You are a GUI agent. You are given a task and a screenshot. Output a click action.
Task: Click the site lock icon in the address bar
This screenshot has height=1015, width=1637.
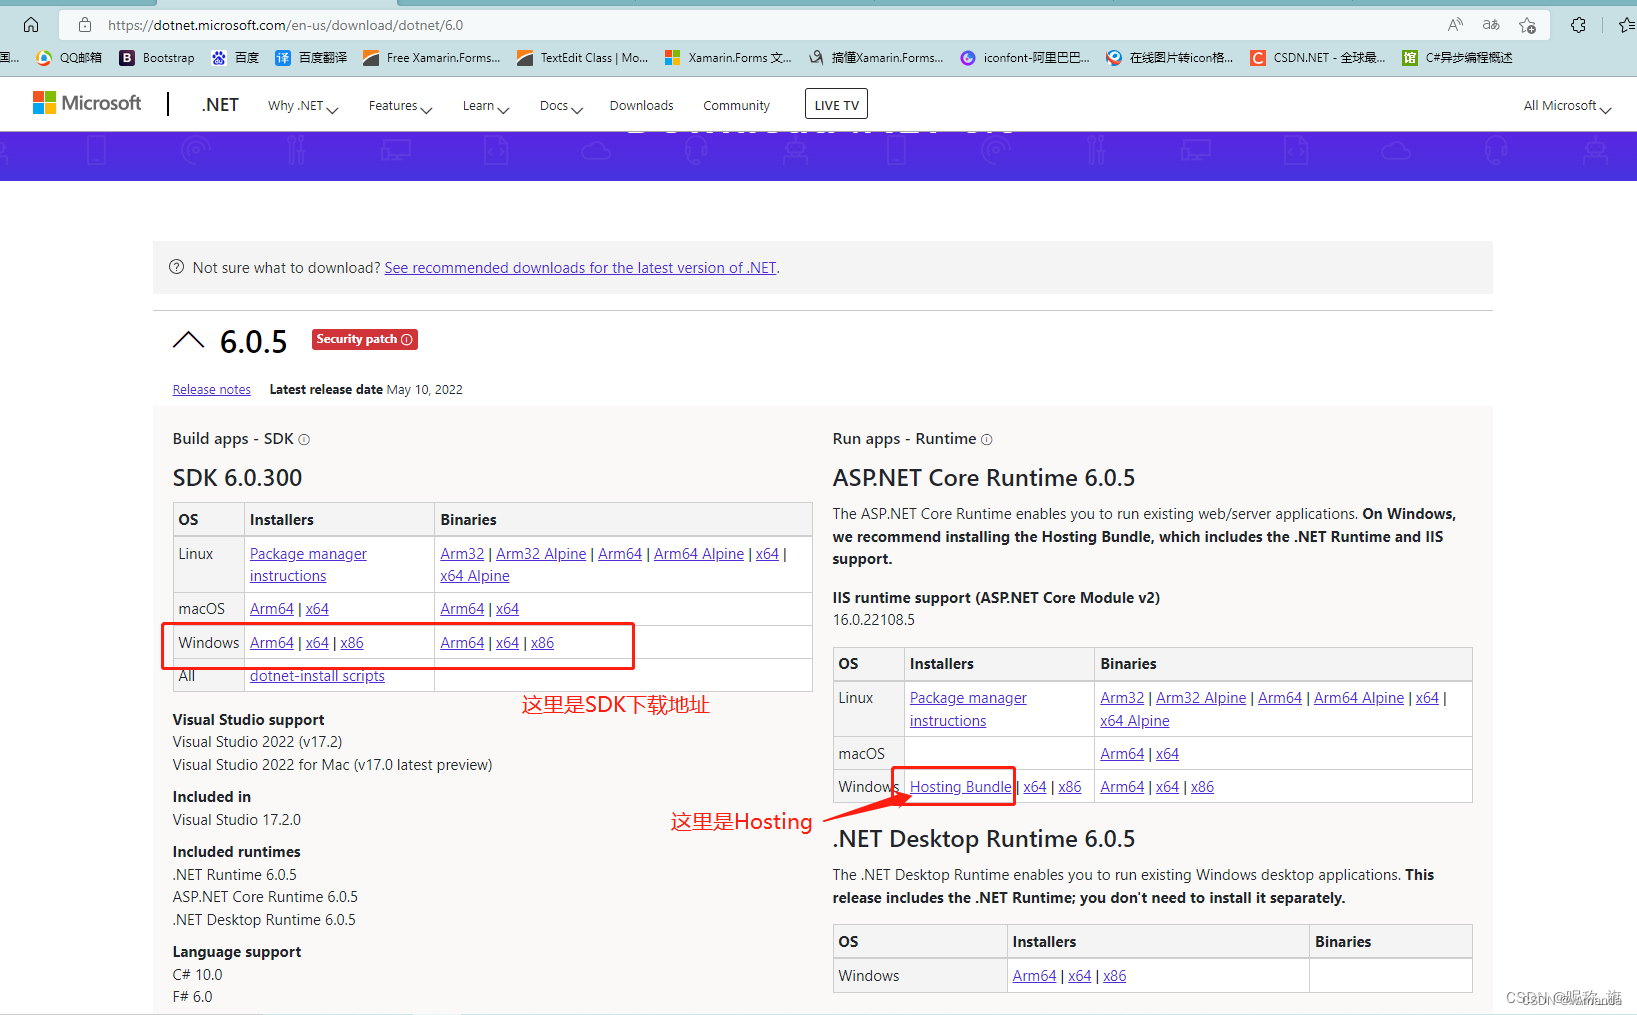85,25
